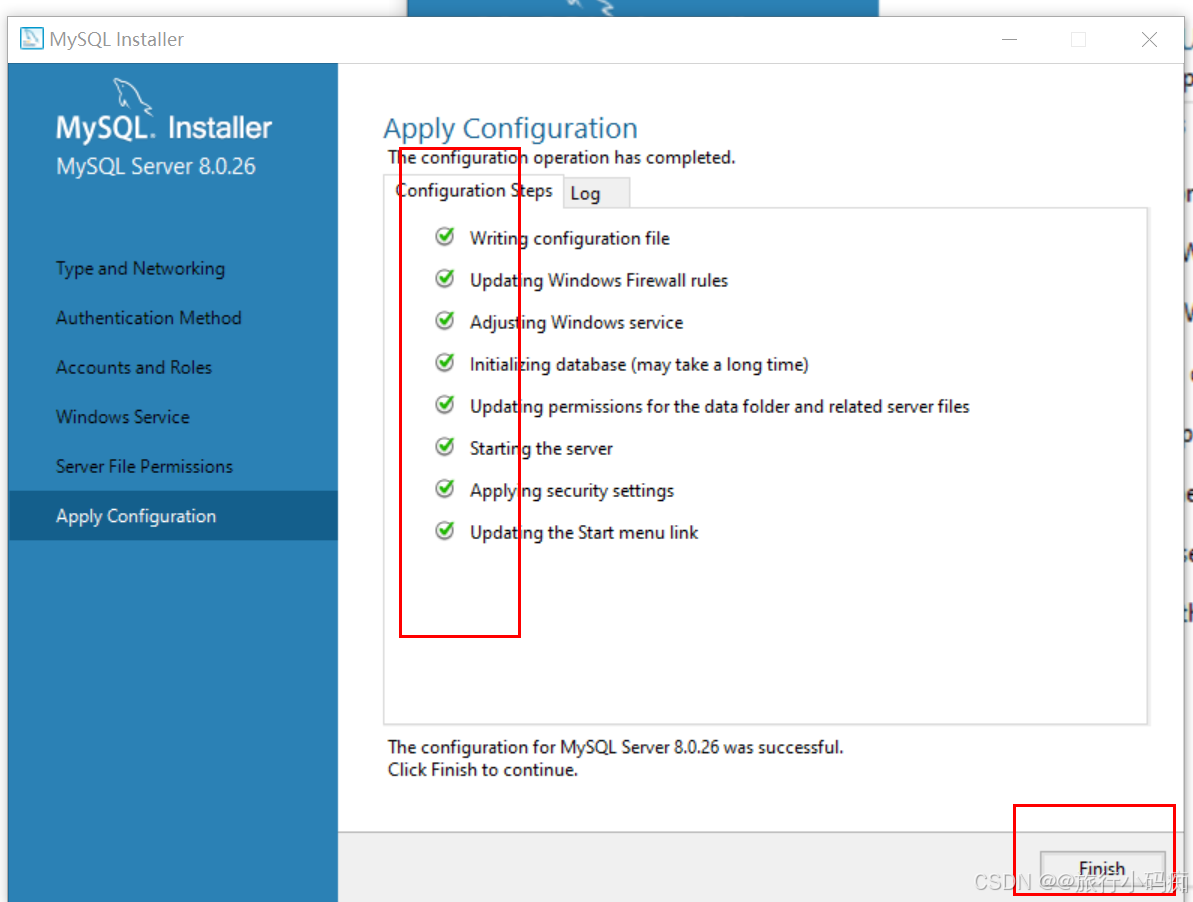Click the check icon beside Applying security settings
This screenshot has width=1193, height=902.
pyautogui.click(x=445, y=488)
